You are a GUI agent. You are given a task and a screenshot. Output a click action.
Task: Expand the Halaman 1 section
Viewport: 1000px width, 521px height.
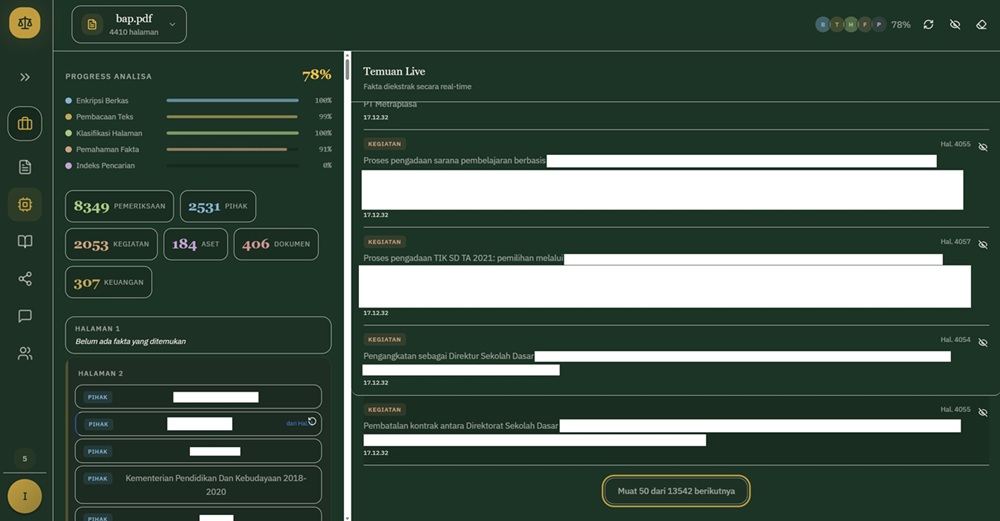pos(198,335)
